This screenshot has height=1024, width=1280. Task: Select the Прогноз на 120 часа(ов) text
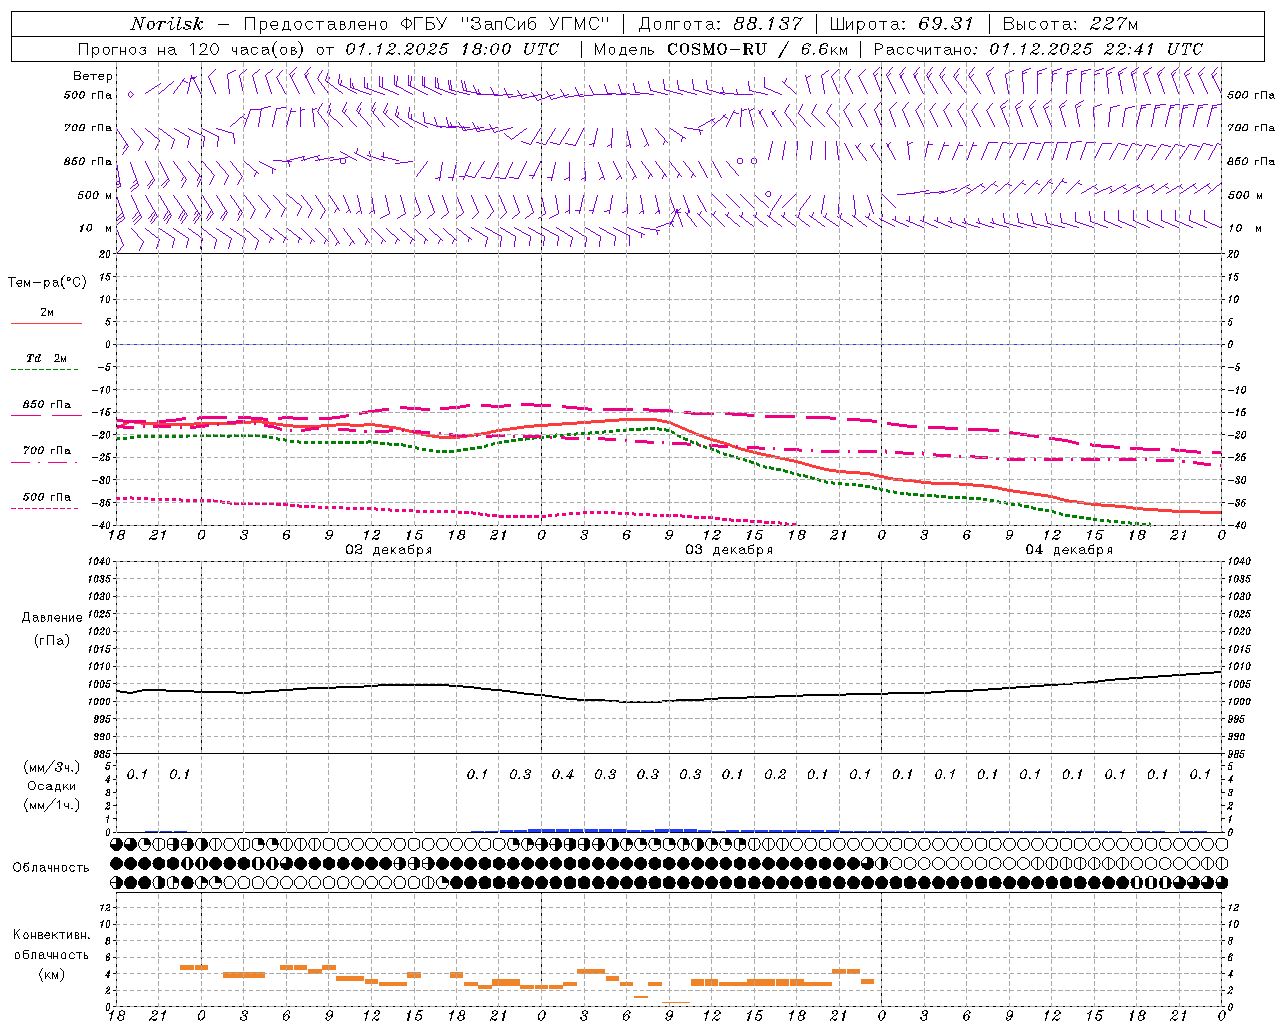tap(194, 49)
